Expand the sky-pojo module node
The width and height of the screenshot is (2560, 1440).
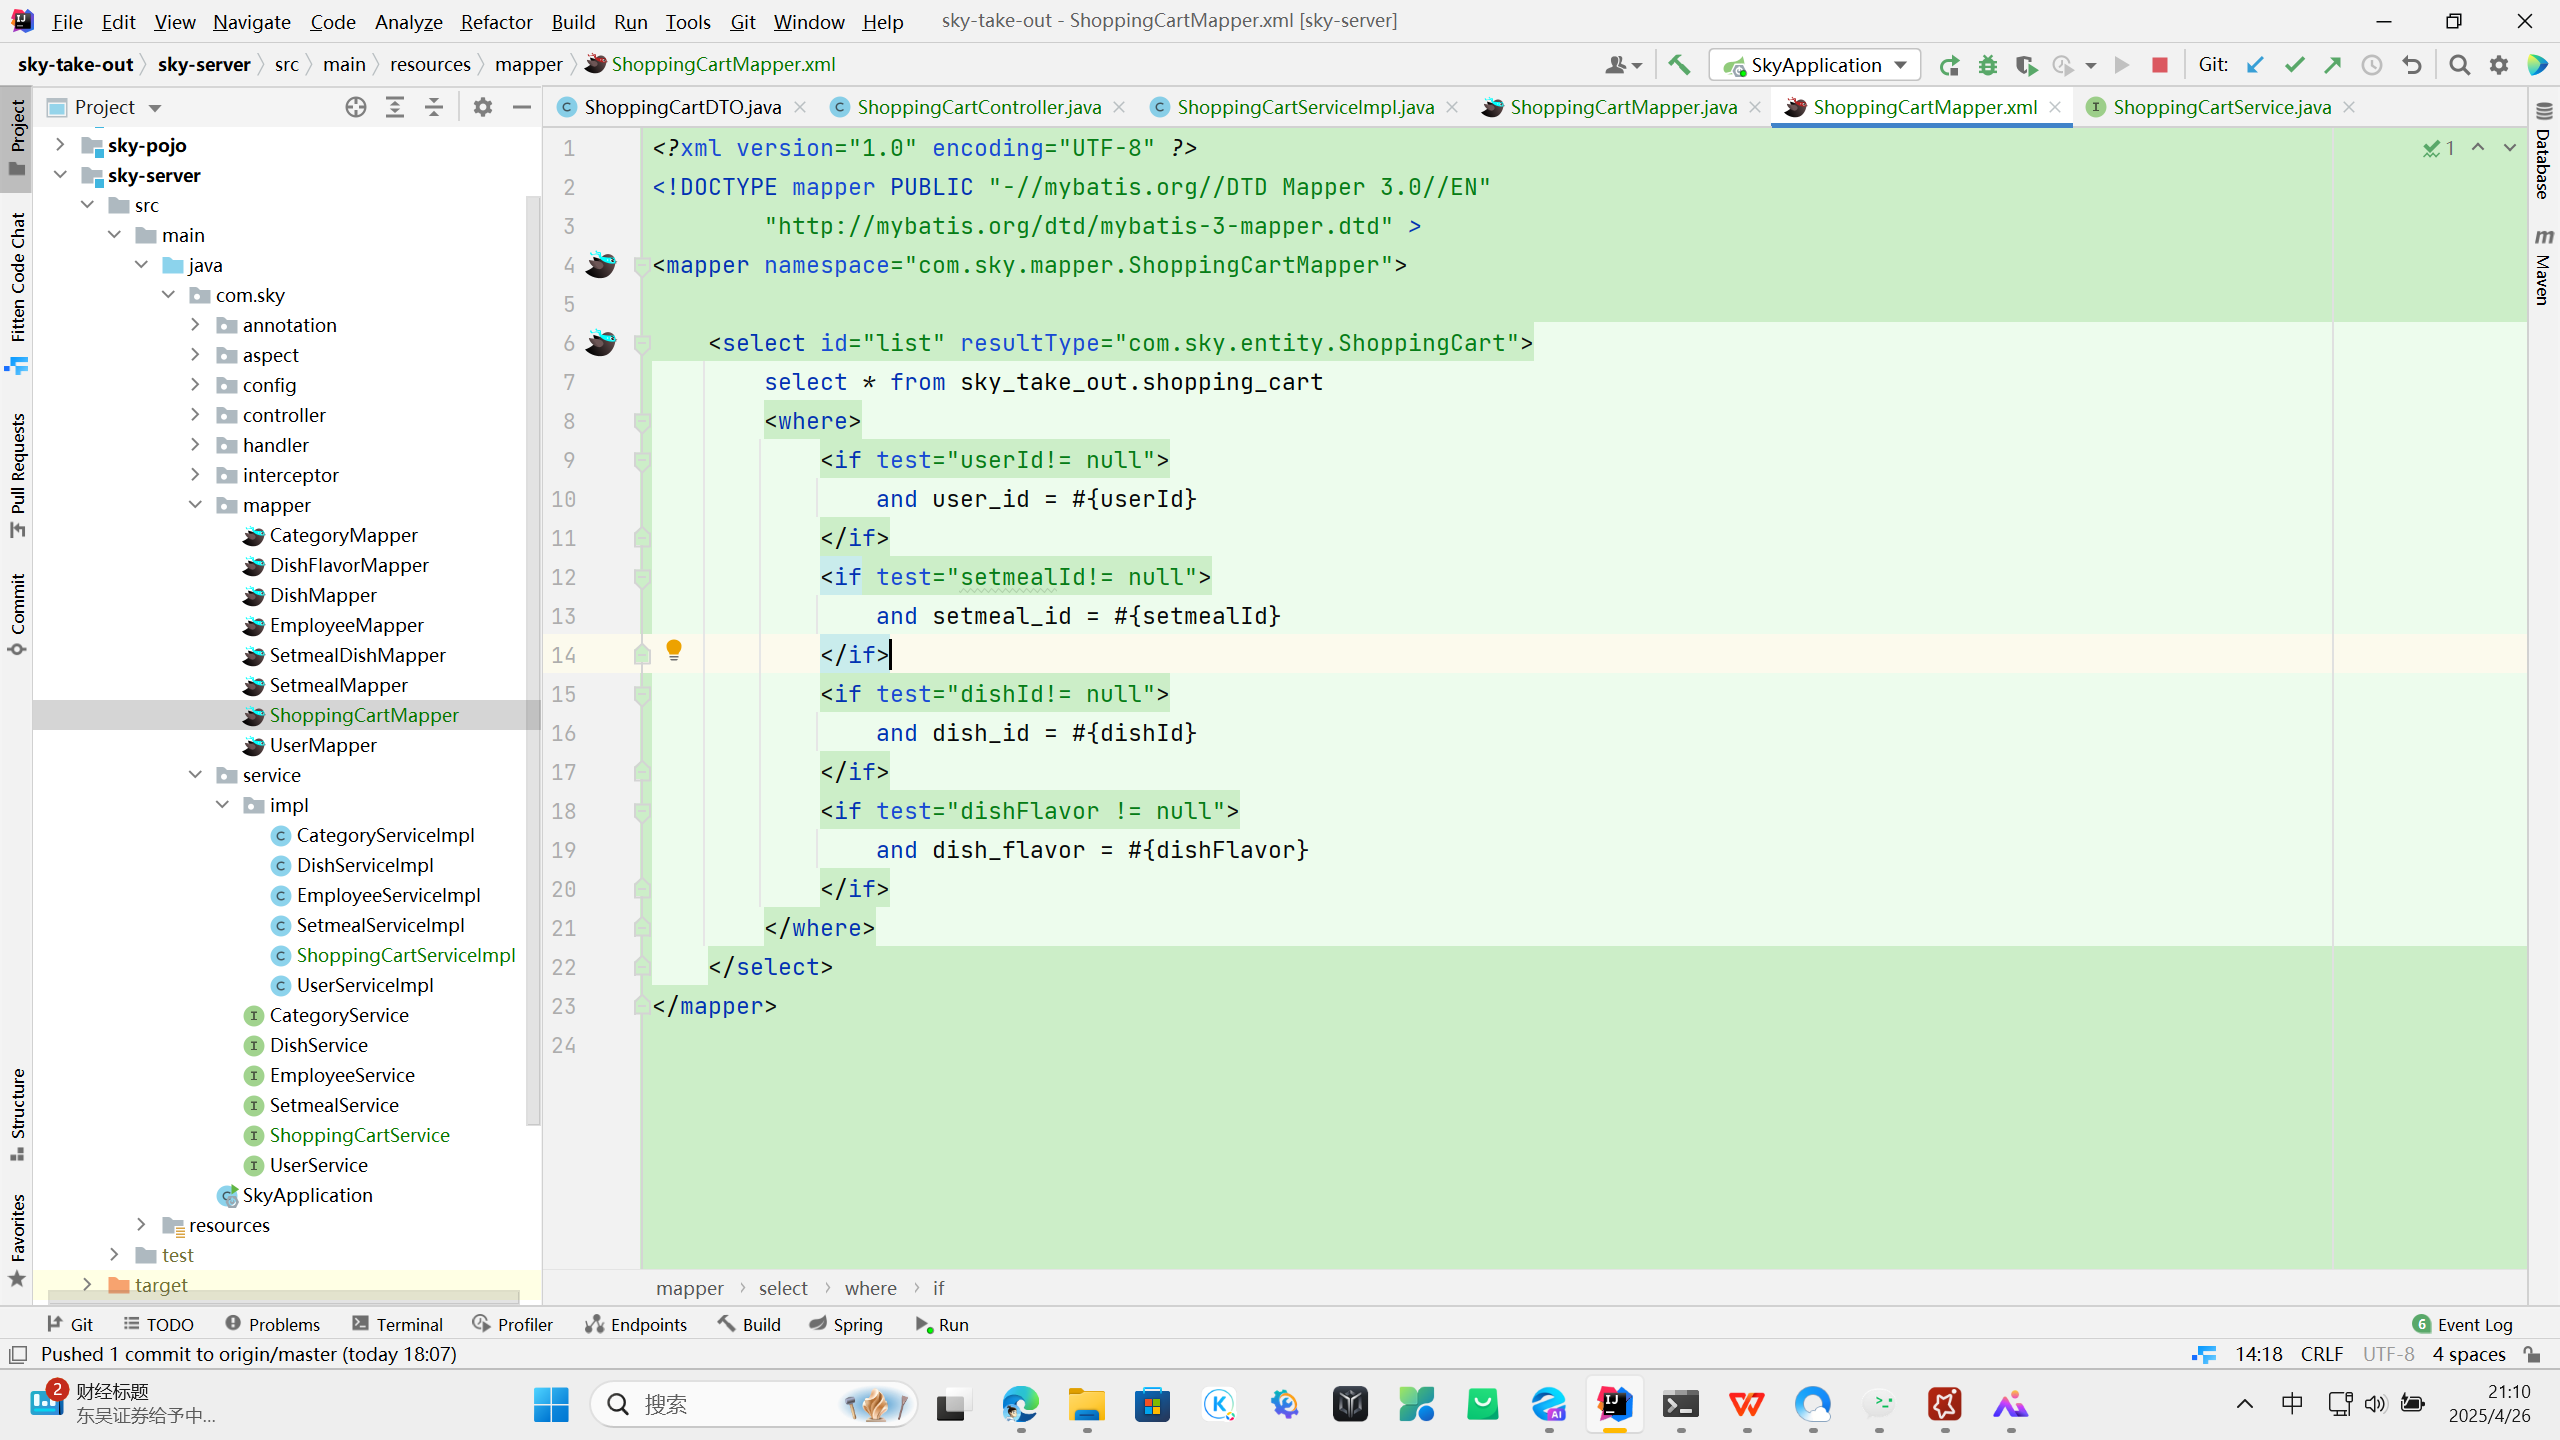tap(60, 145)
